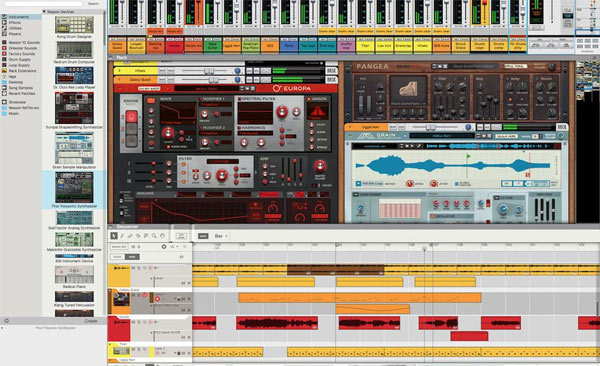Collapse the Sequencer panel header
Image resolution: width=600 pixels, height=366 pixels.
(x=111, y=227)
